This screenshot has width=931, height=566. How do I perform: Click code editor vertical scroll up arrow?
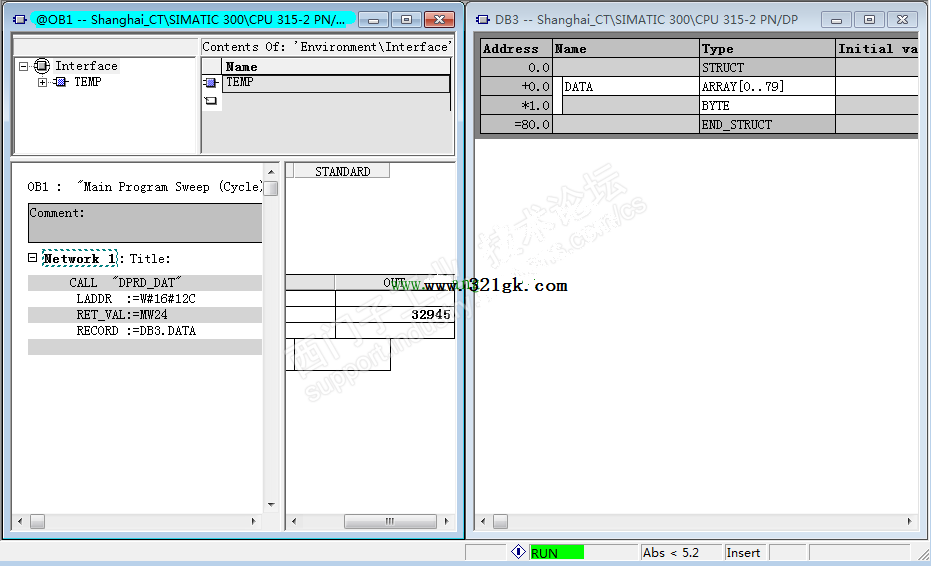271,172
